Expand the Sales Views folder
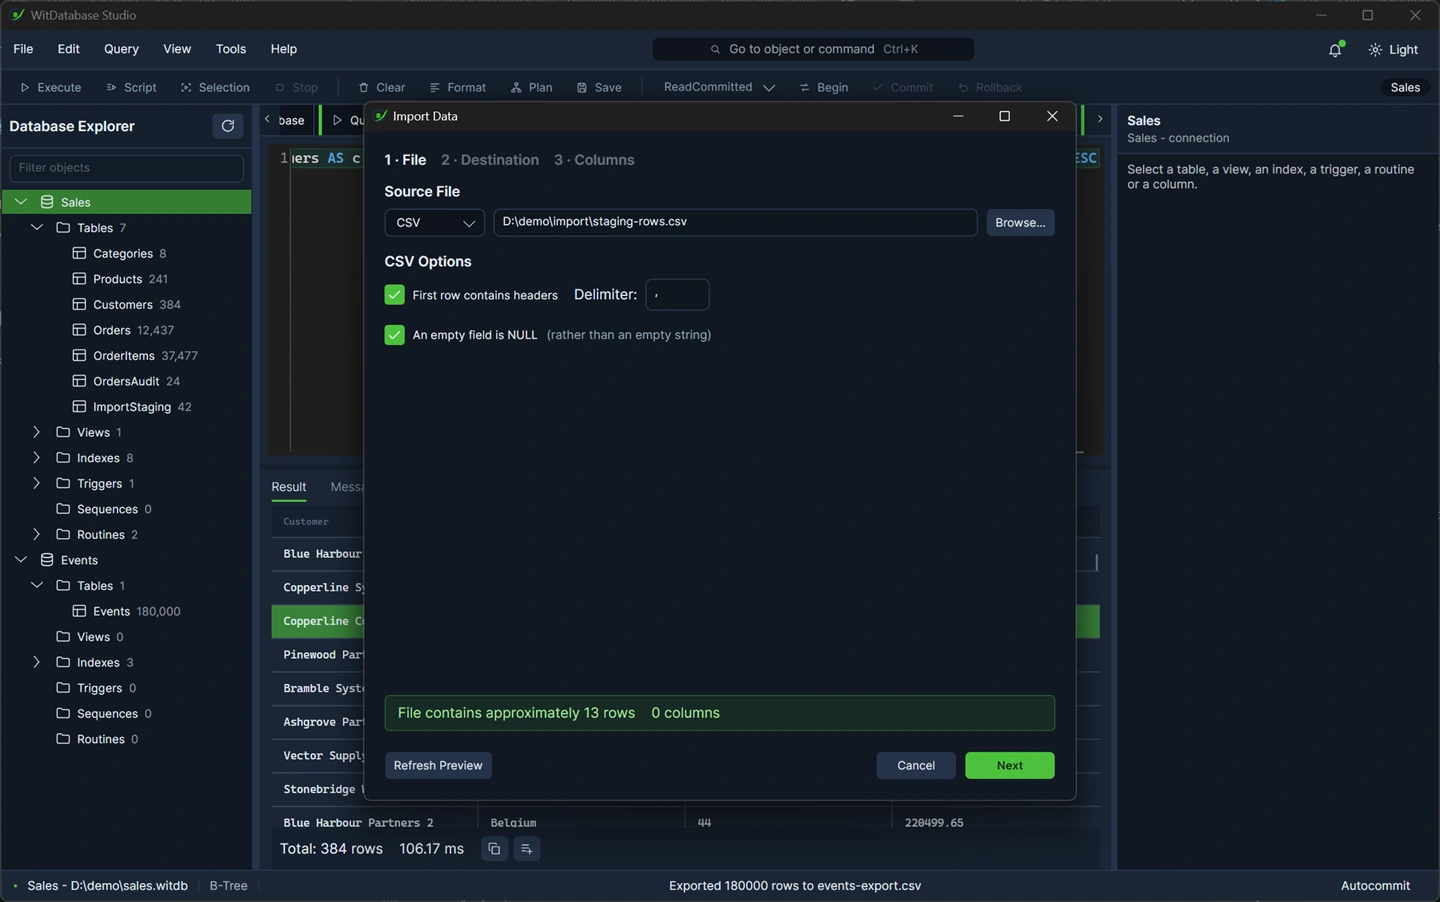The image size is (1440, 902). (37, 432)
